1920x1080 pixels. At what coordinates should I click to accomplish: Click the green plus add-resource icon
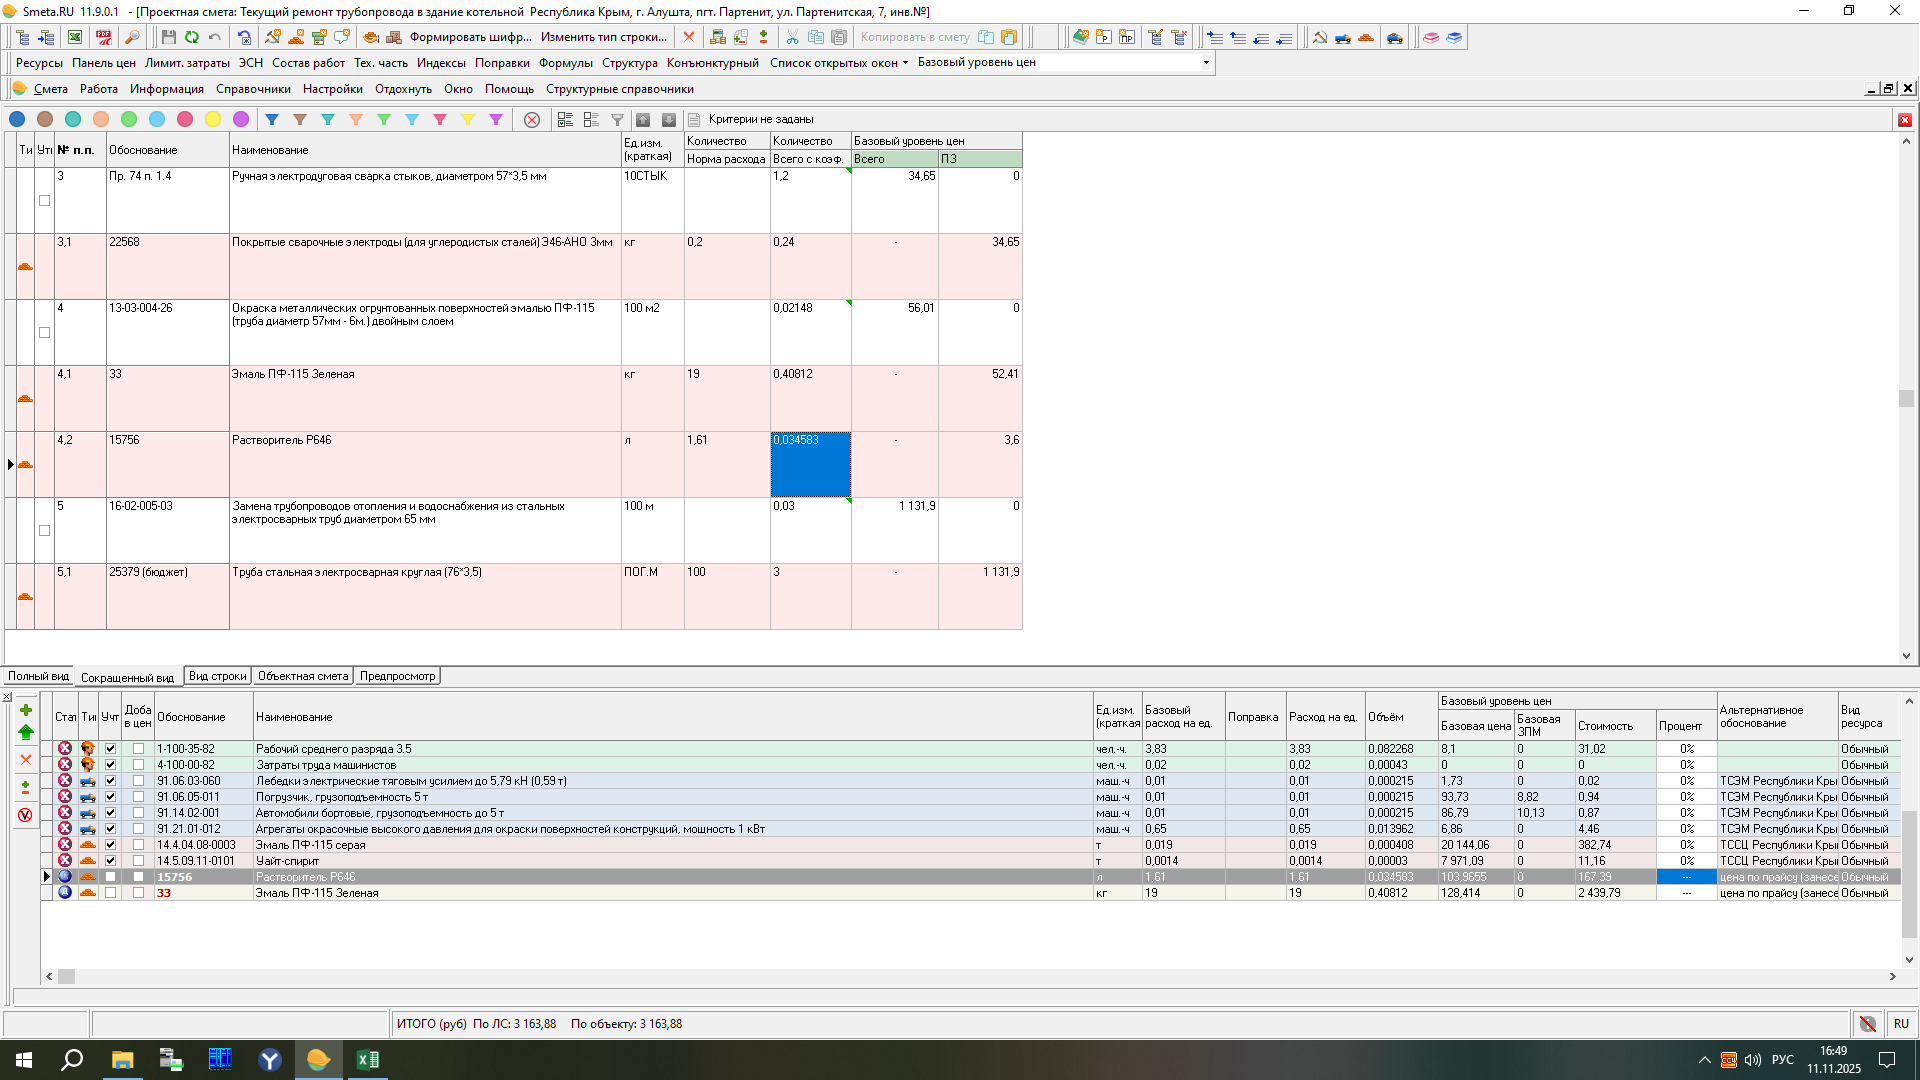click(26, 710)
